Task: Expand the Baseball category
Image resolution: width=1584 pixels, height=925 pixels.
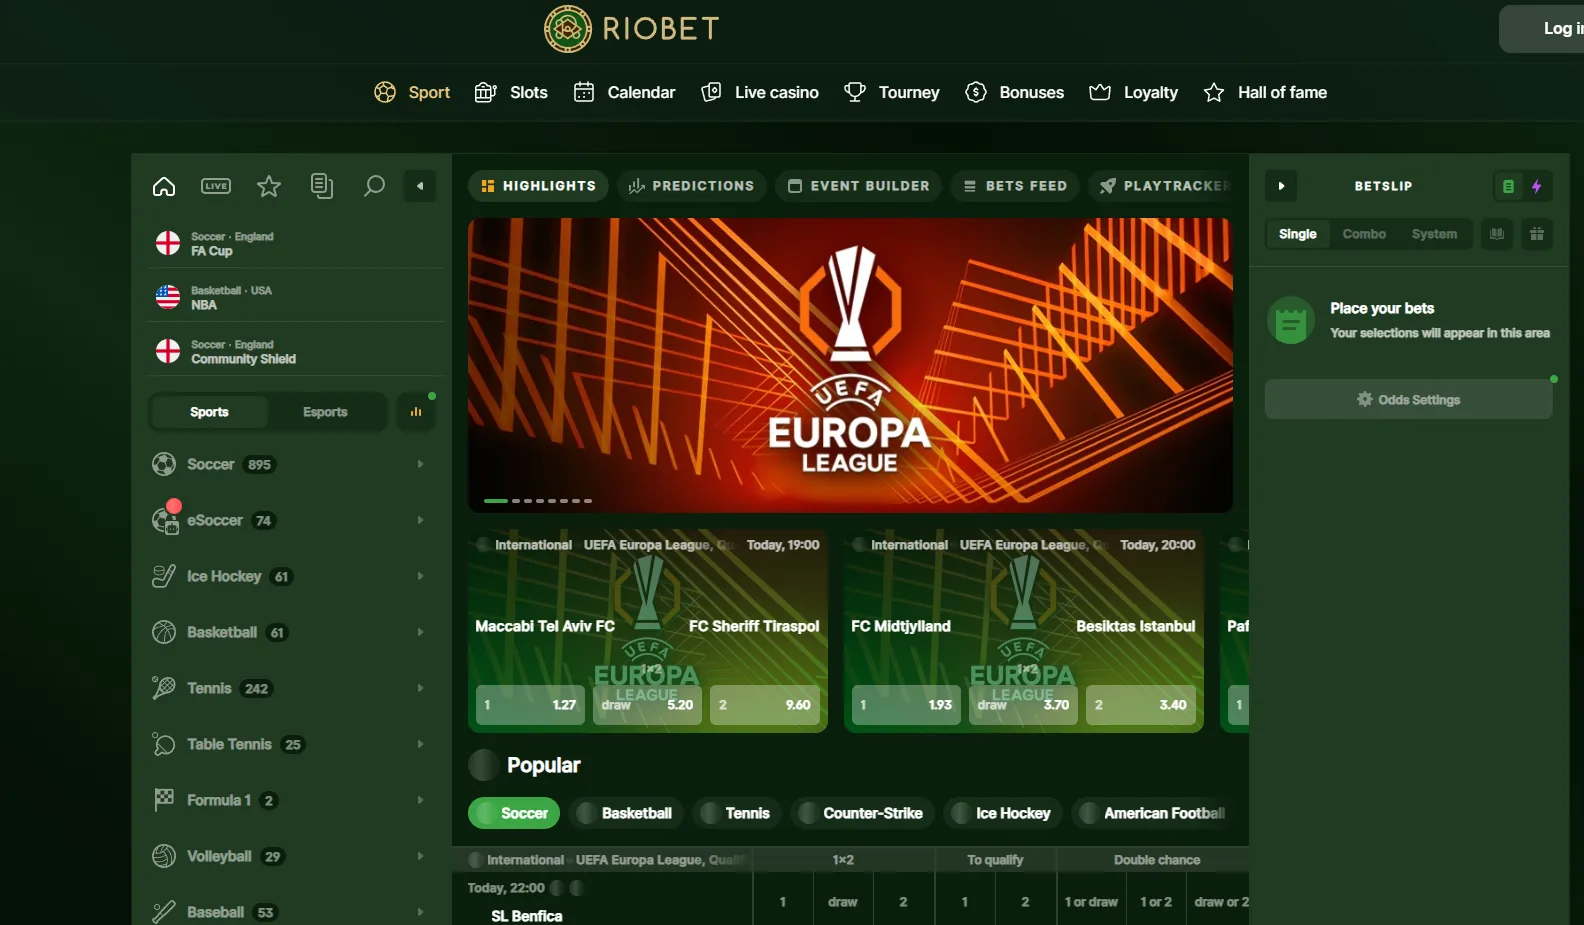Action: (290, 912)
